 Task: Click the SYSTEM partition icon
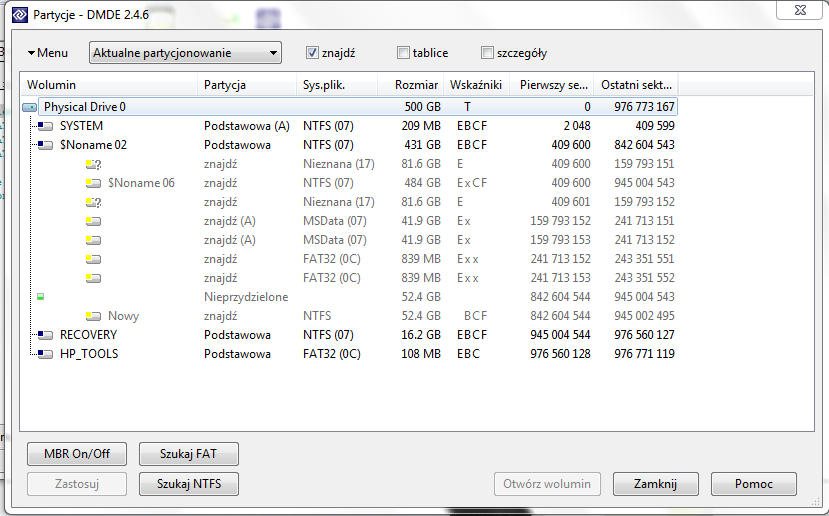(45, 126)
